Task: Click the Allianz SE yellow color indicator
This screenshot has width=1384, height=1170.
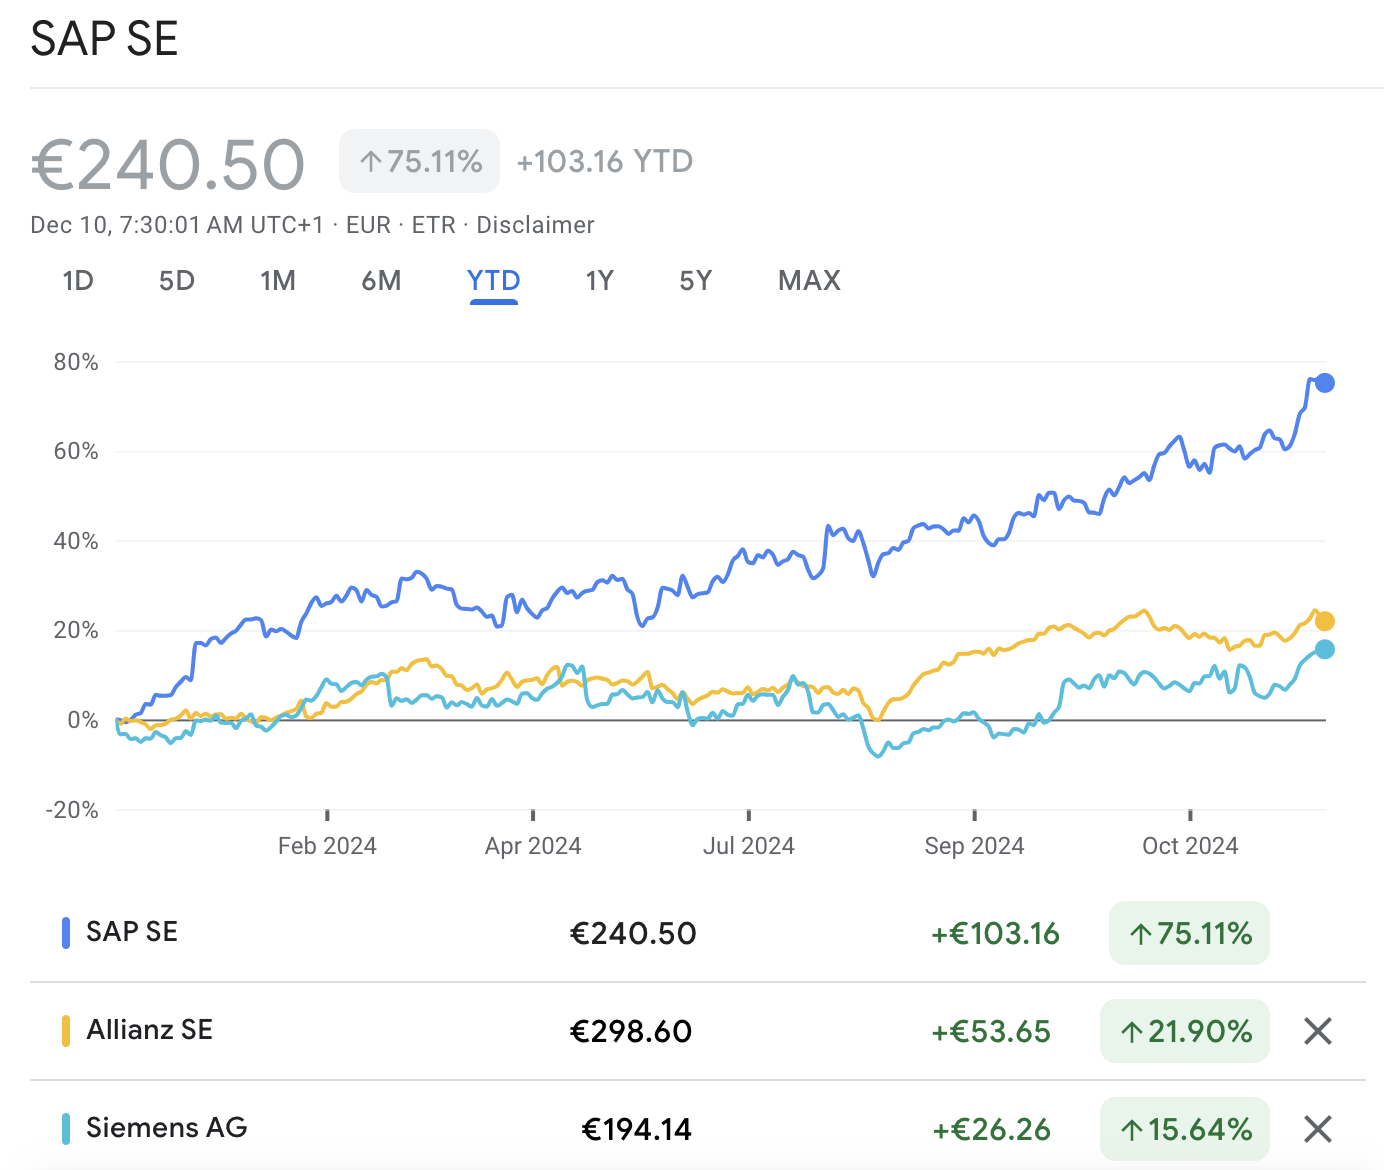Action: point(66,1031)
